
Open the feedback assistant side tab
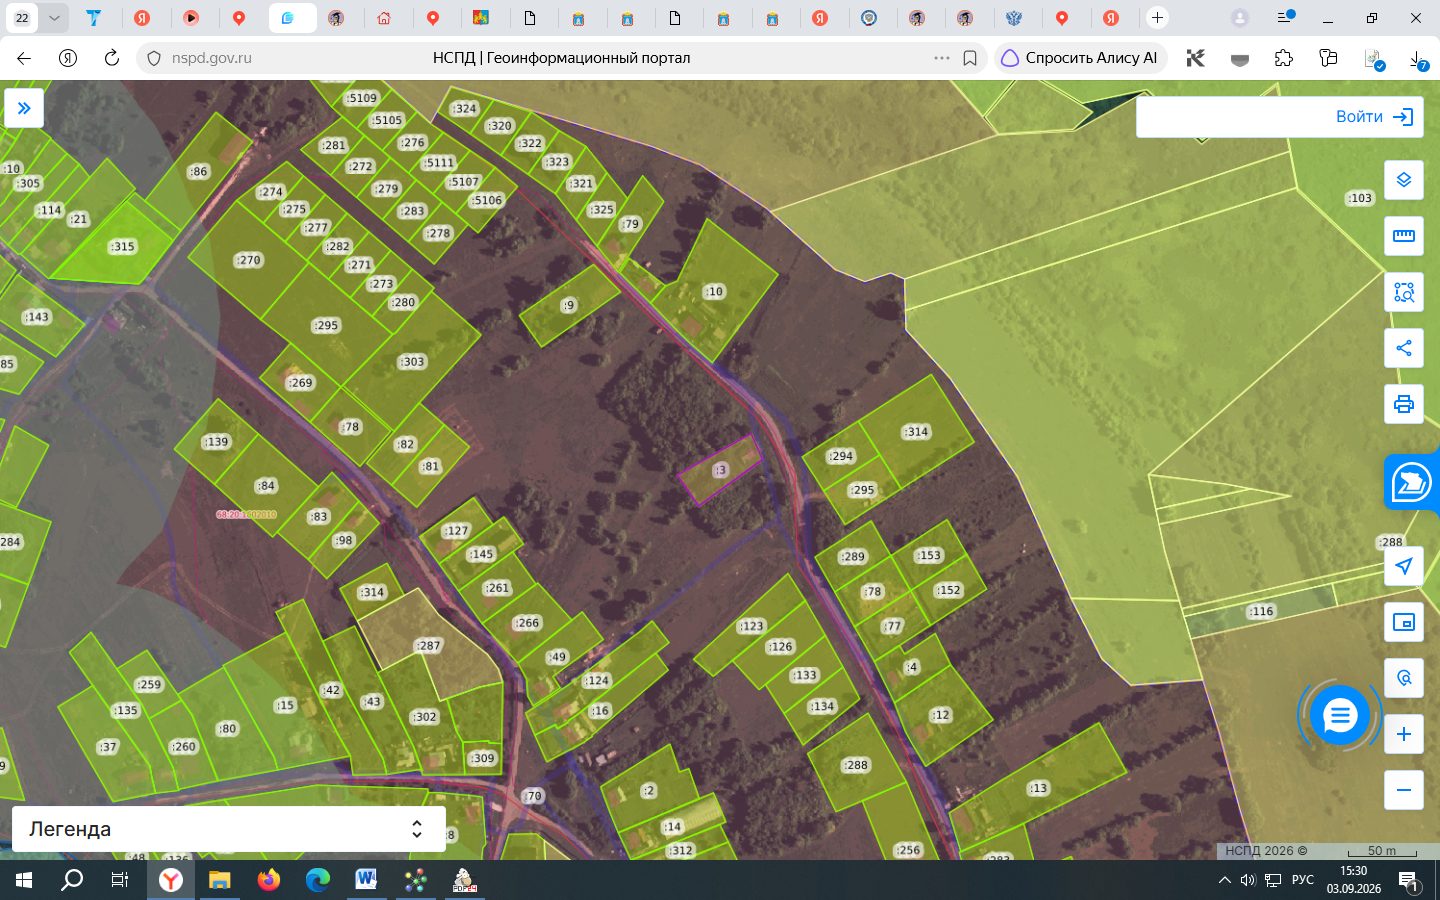1412,482
